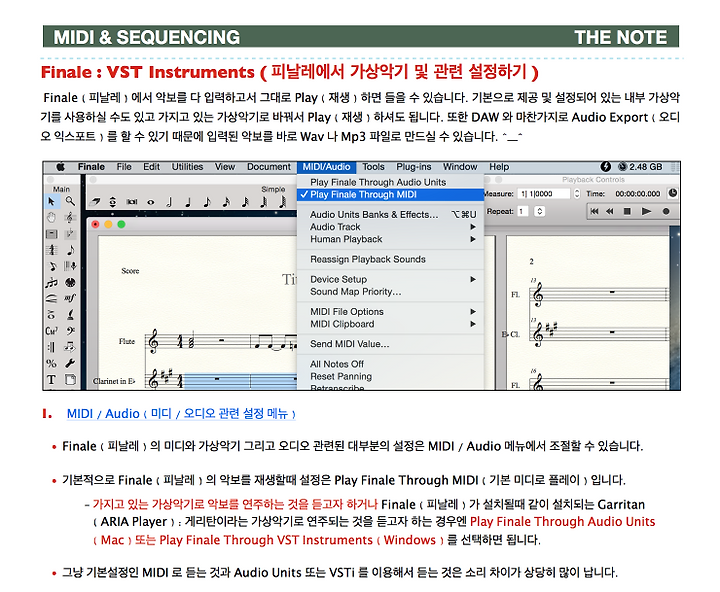Open Audio Units Banks & Effects
The image size is (720, 592).
[391, 214]
